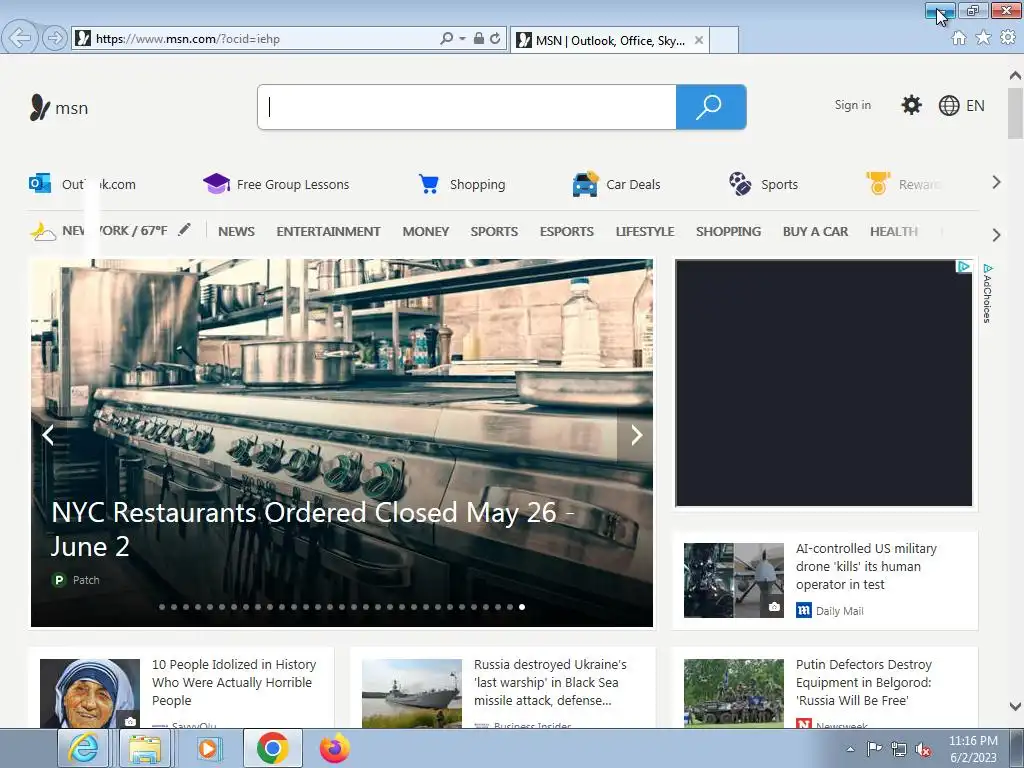The image size is (1024, 768).
Task: Open the NEWS menu item
Action: 236,231
